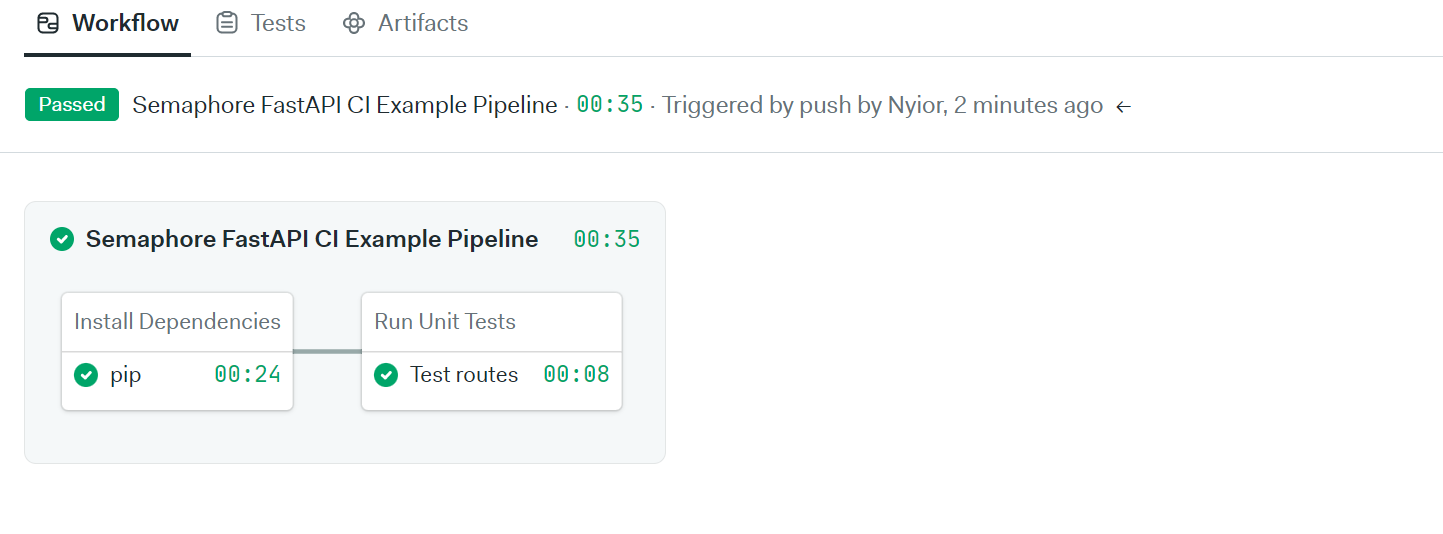1443x534 pixels.
Task: Open the pip job
Action: point(126,375)
